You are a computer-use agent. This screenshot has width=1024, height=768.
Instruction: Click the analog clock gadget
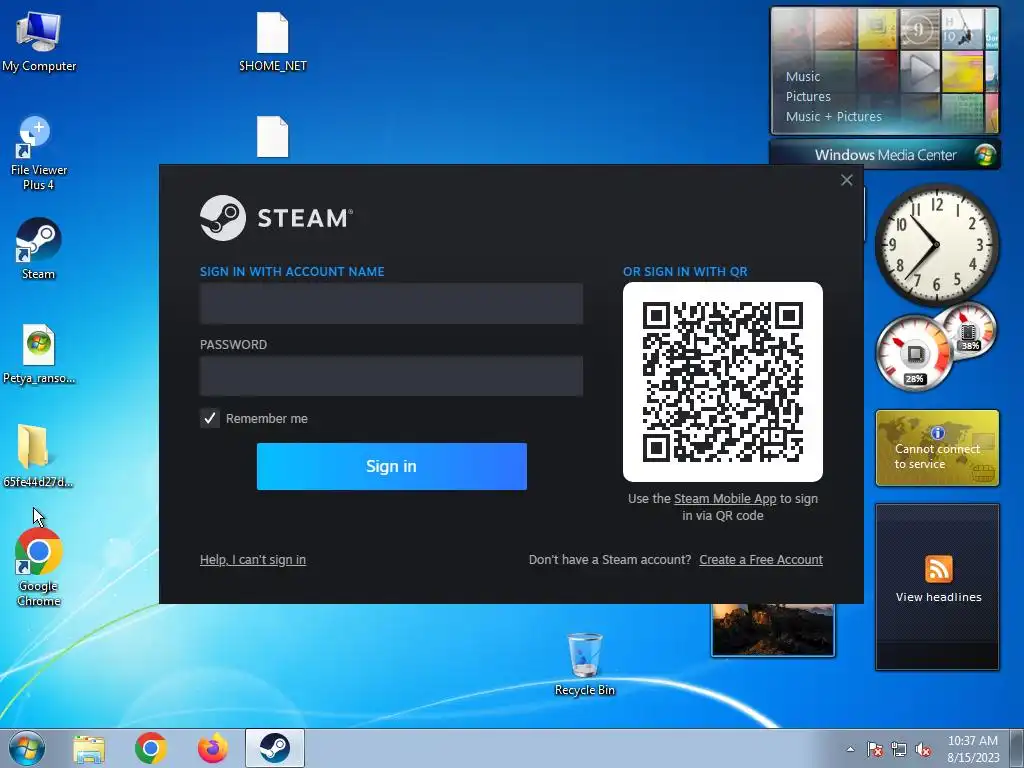pos(936,245)
